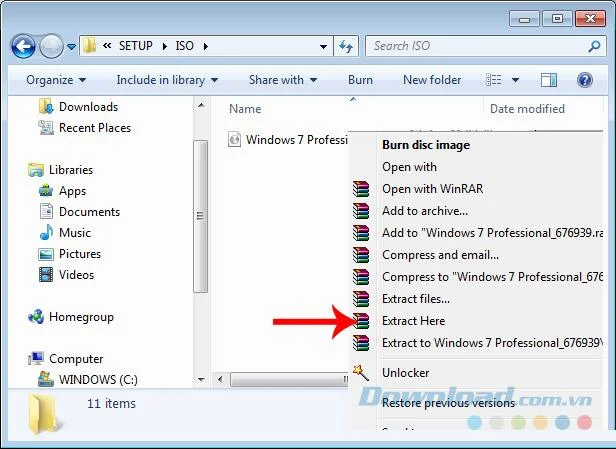
Task: Click the Back navigation arrow button
Action: pyautogui.click(x=23, y=46)
